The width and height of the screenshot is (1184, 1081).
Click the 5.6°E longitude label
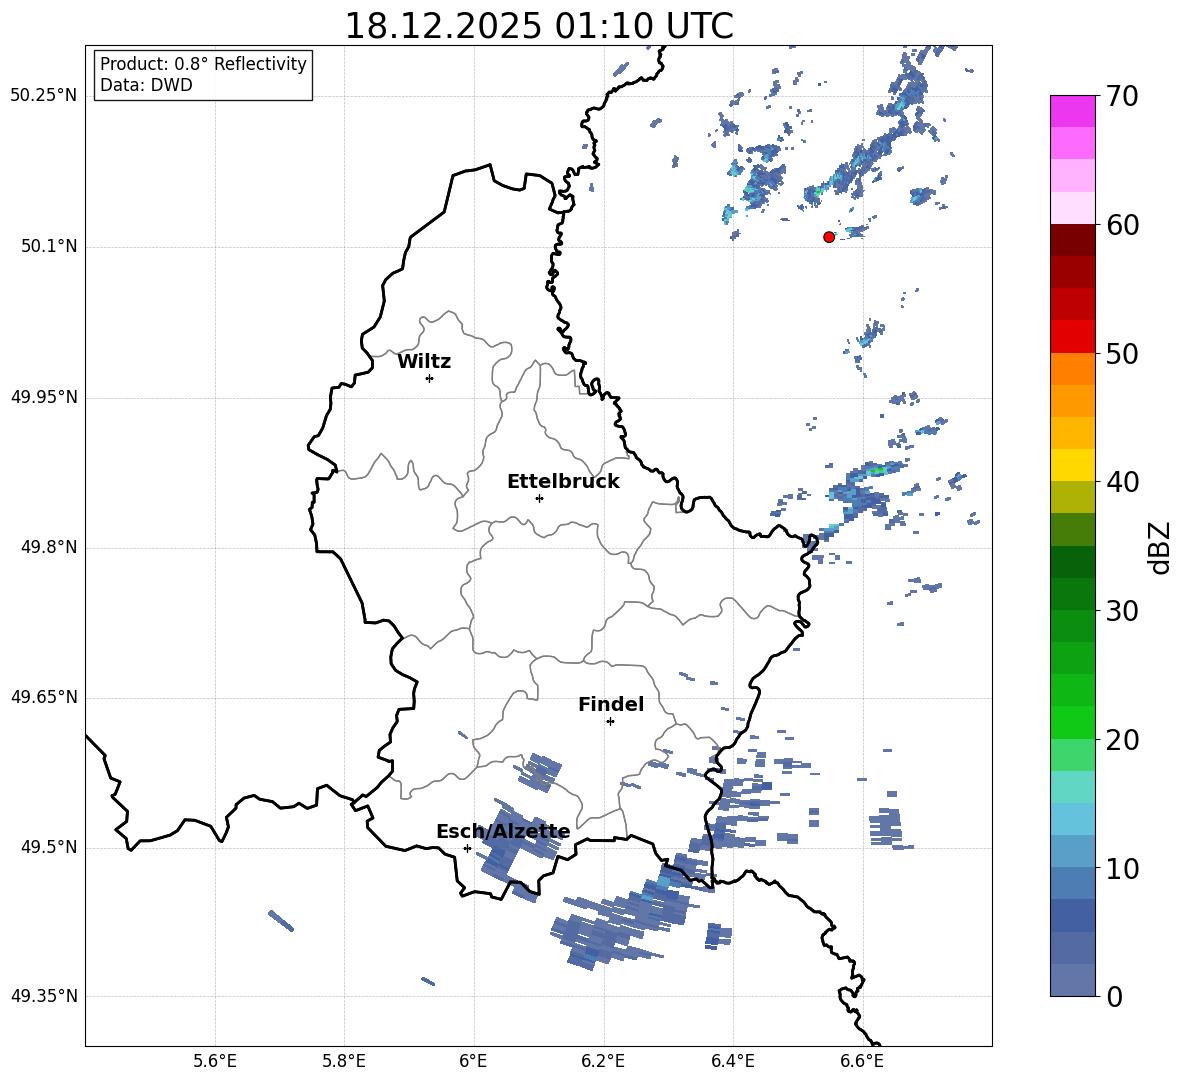click(215, 1061)
